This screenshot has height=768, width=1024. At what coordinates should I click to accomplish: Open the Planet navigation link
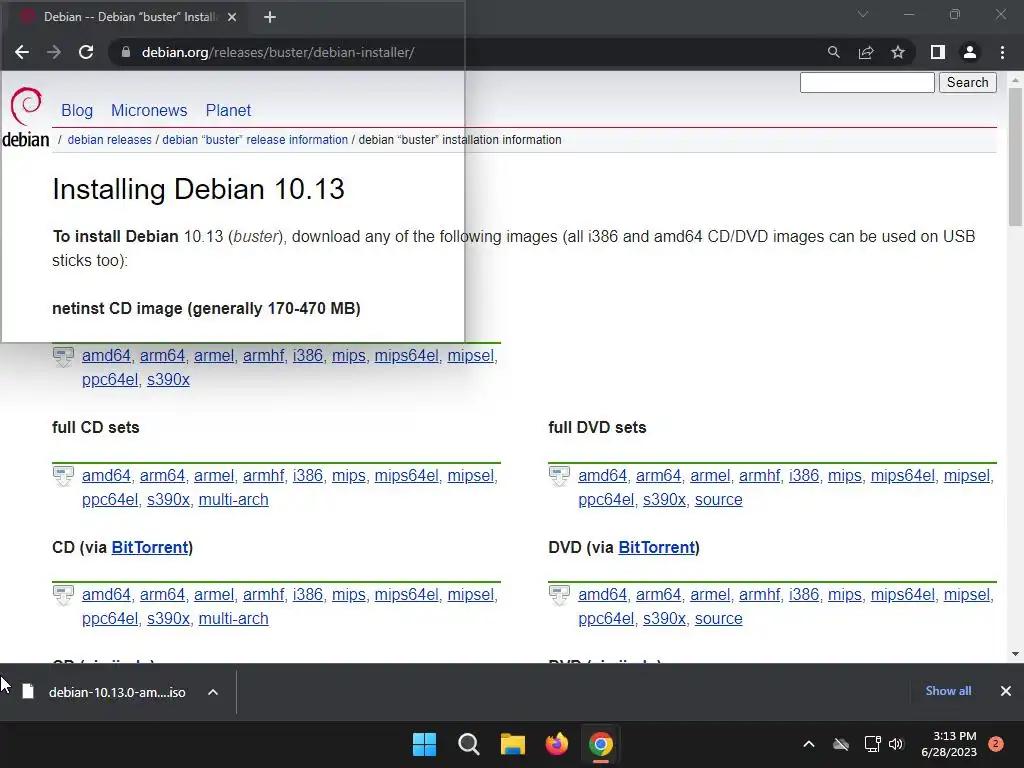pyautogui.click(x=228, y=110)
